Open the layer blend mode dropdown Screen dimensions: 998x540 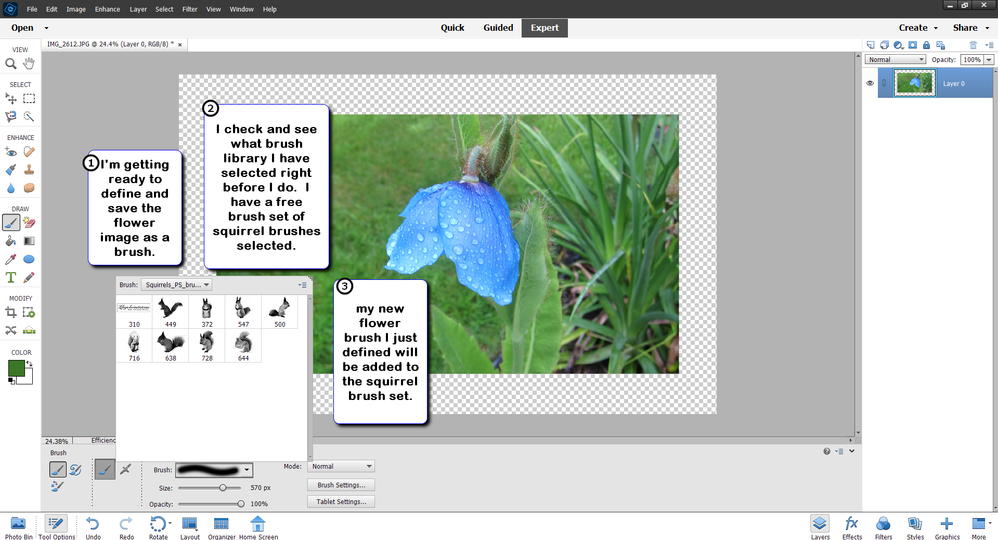[895, 59]
